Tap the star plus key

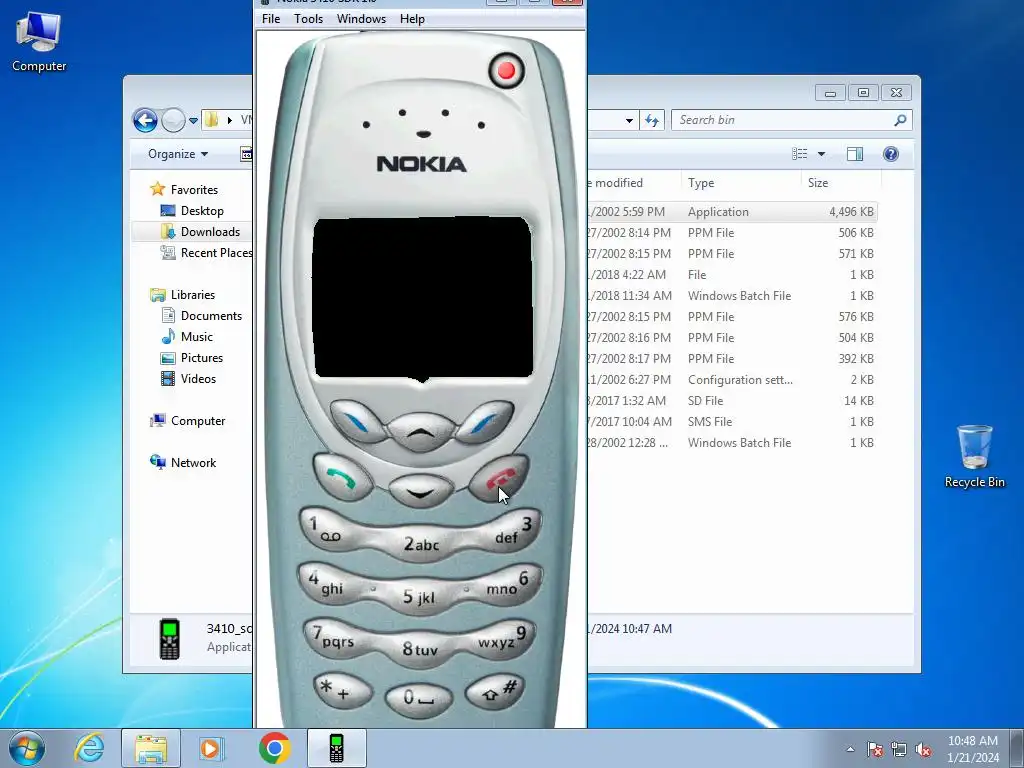point(342,692)
